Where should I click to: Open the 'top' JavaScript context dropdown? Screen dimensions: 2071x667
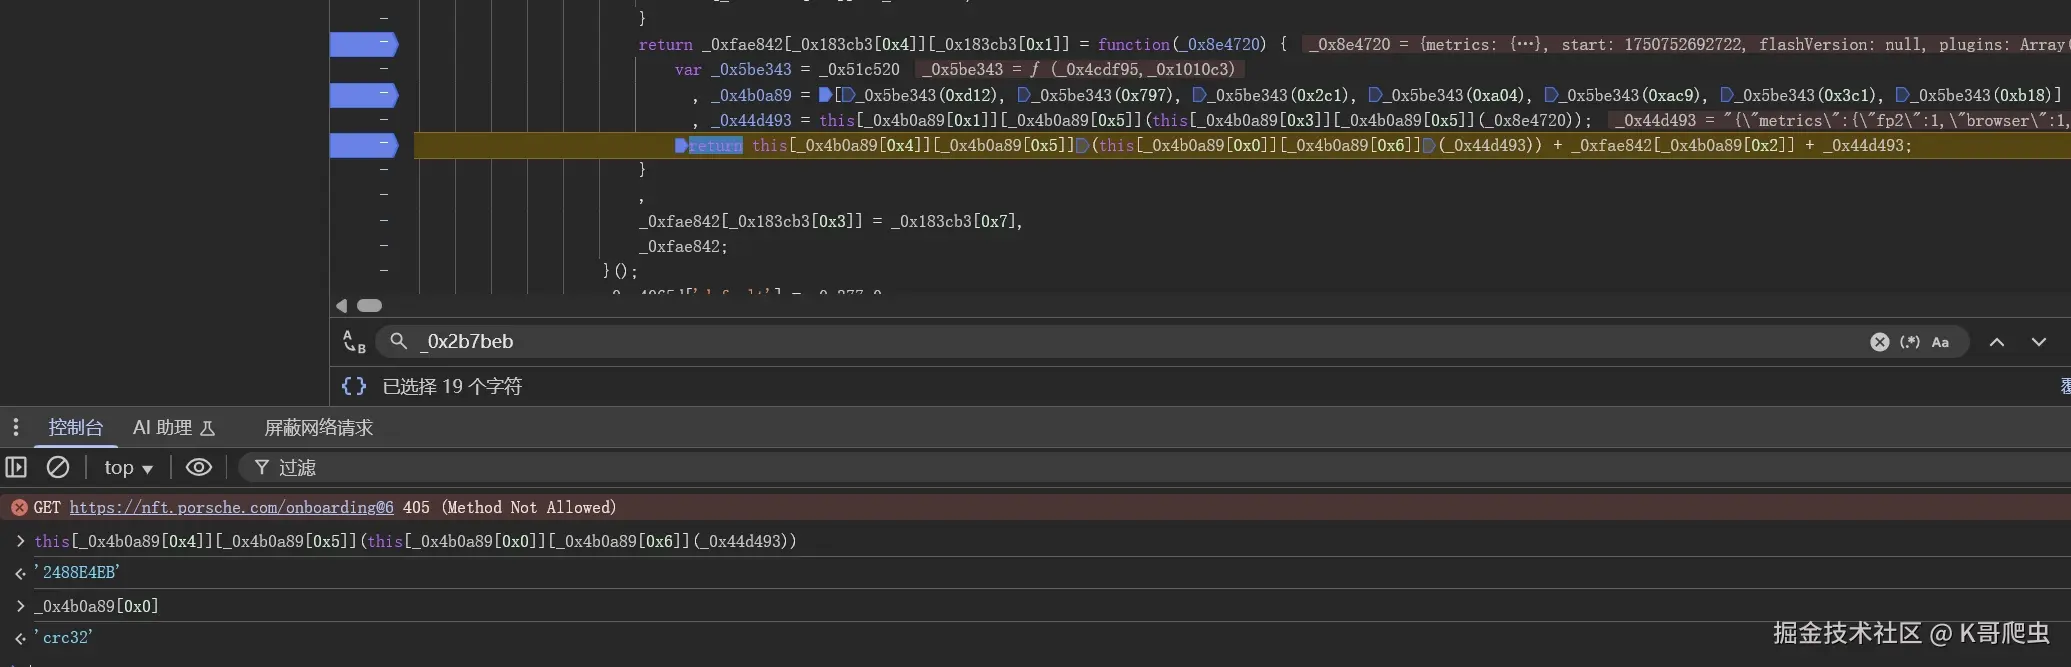click(128, 468)
